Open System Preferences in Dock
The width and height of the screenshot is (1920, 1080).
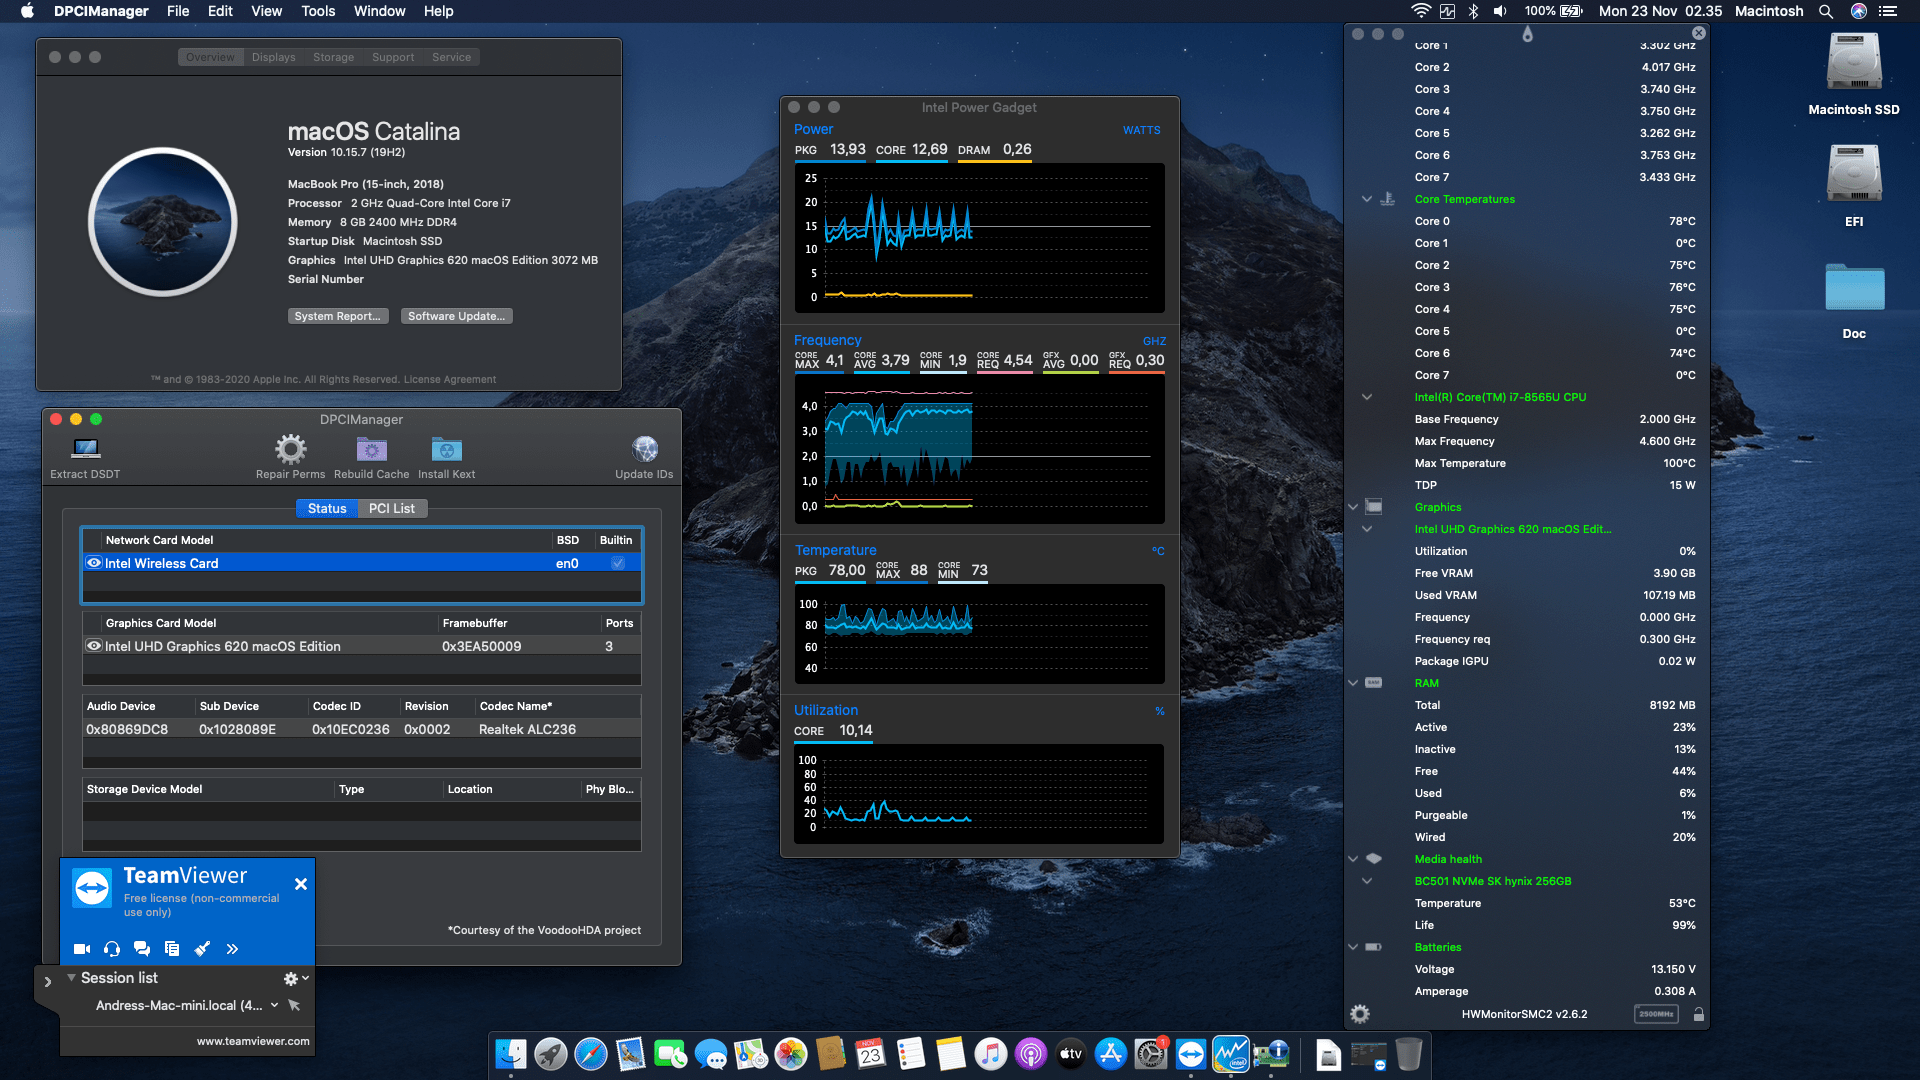click(x=1151, y=1054)
